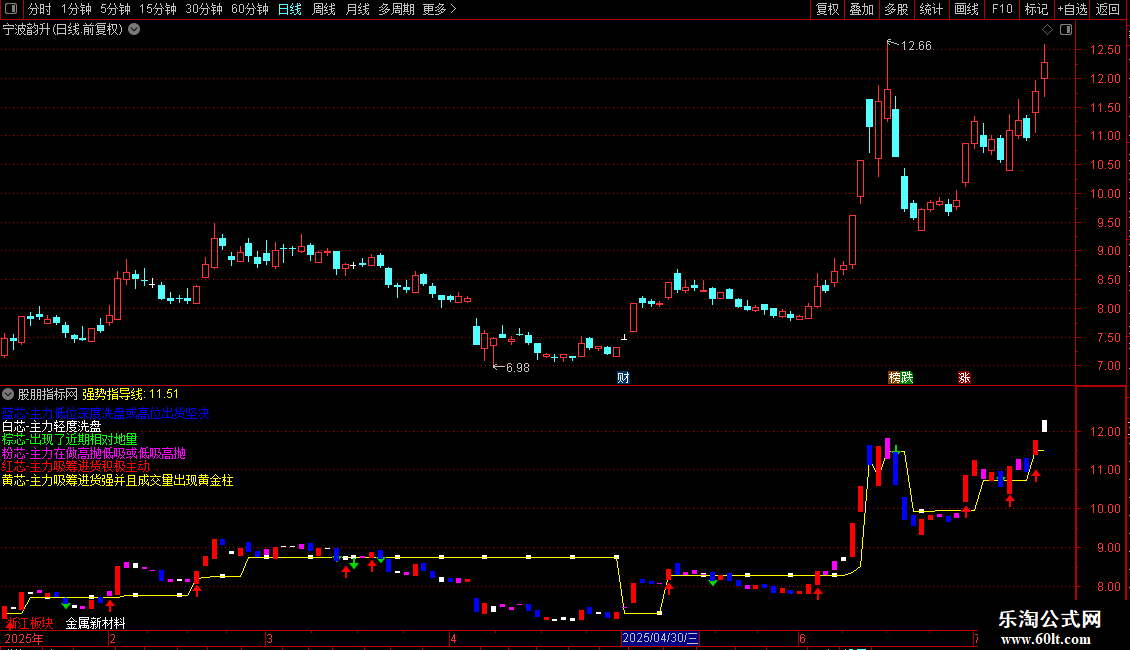Screen dimensions: 1130x650
Task: Click the 榜跌 marker on the chart
Action: (x=901, y=378)
